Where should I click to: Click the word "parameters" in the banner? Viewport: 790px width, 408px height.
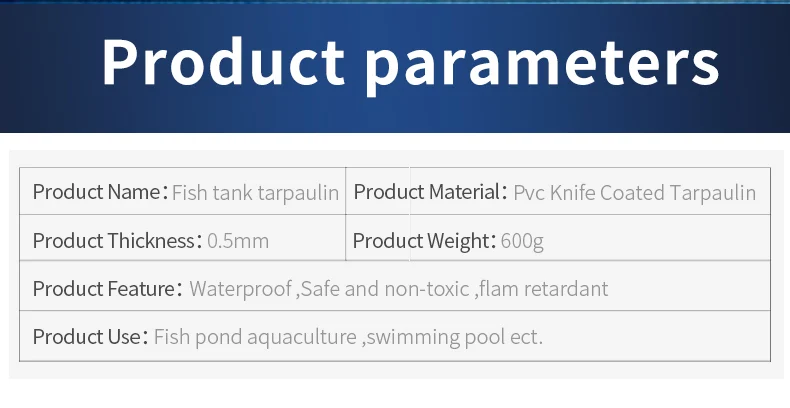pos(541,65)
